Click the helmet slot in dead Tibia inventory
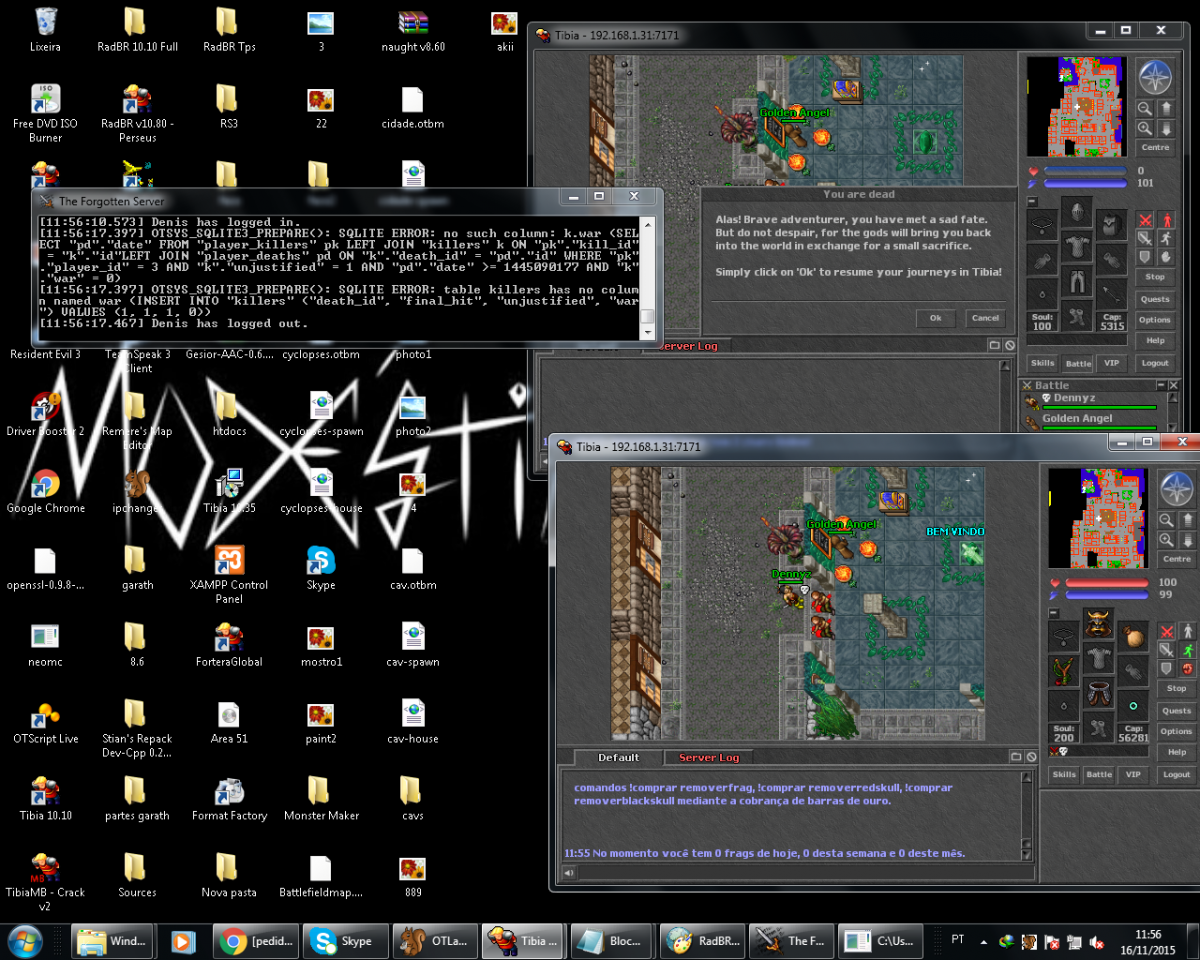Viewport: 1200px width, 960px height. [x=1077, y=212]
